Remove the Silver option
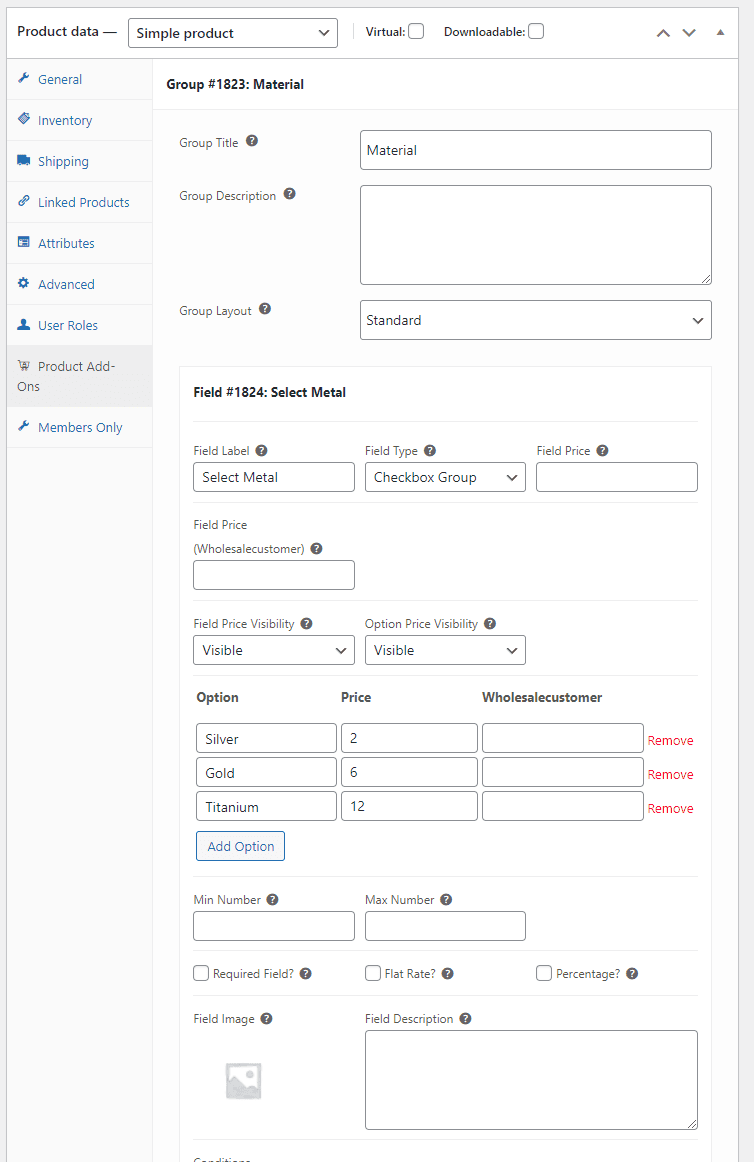Screen dimensions: 754x1162 [670, 740]
